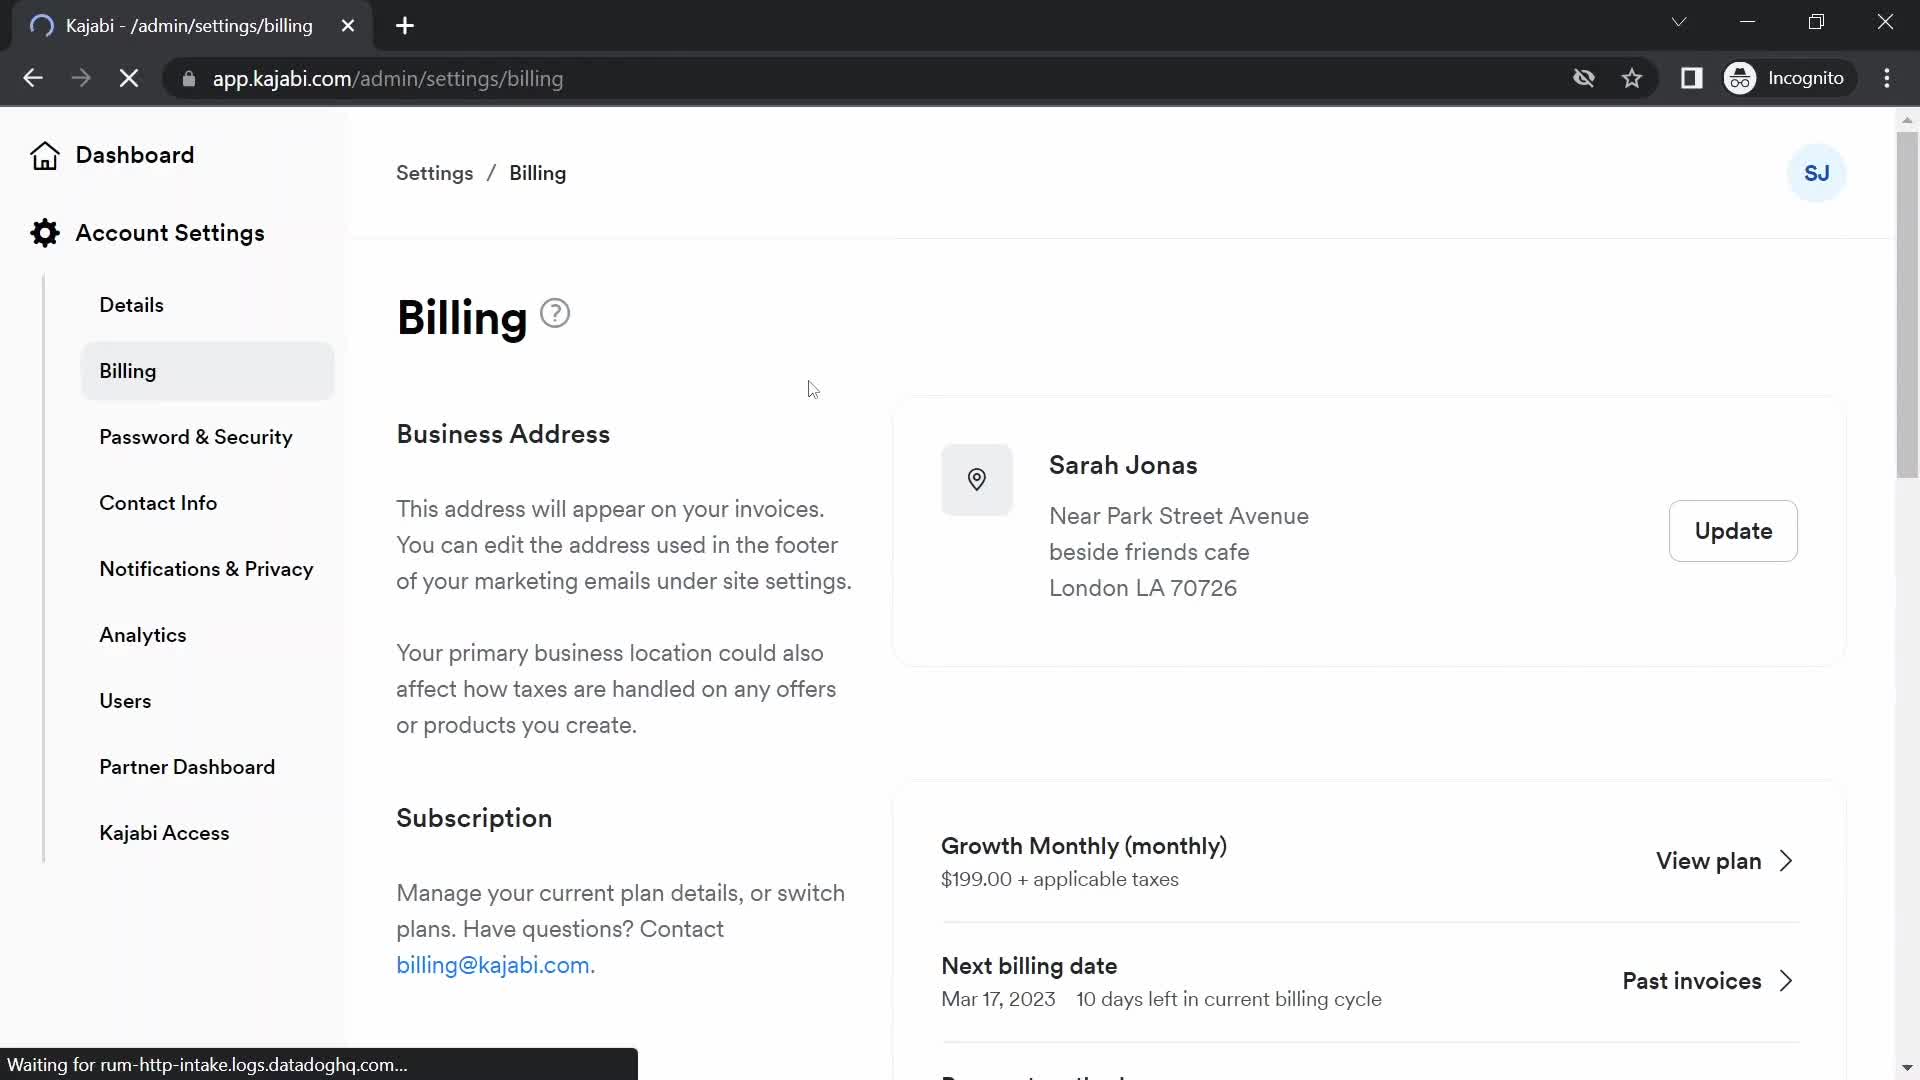1920x1080 pixels.
Task: Close the Kajabi billing tab
Action: pyautogui.click(x=348, y=26)
